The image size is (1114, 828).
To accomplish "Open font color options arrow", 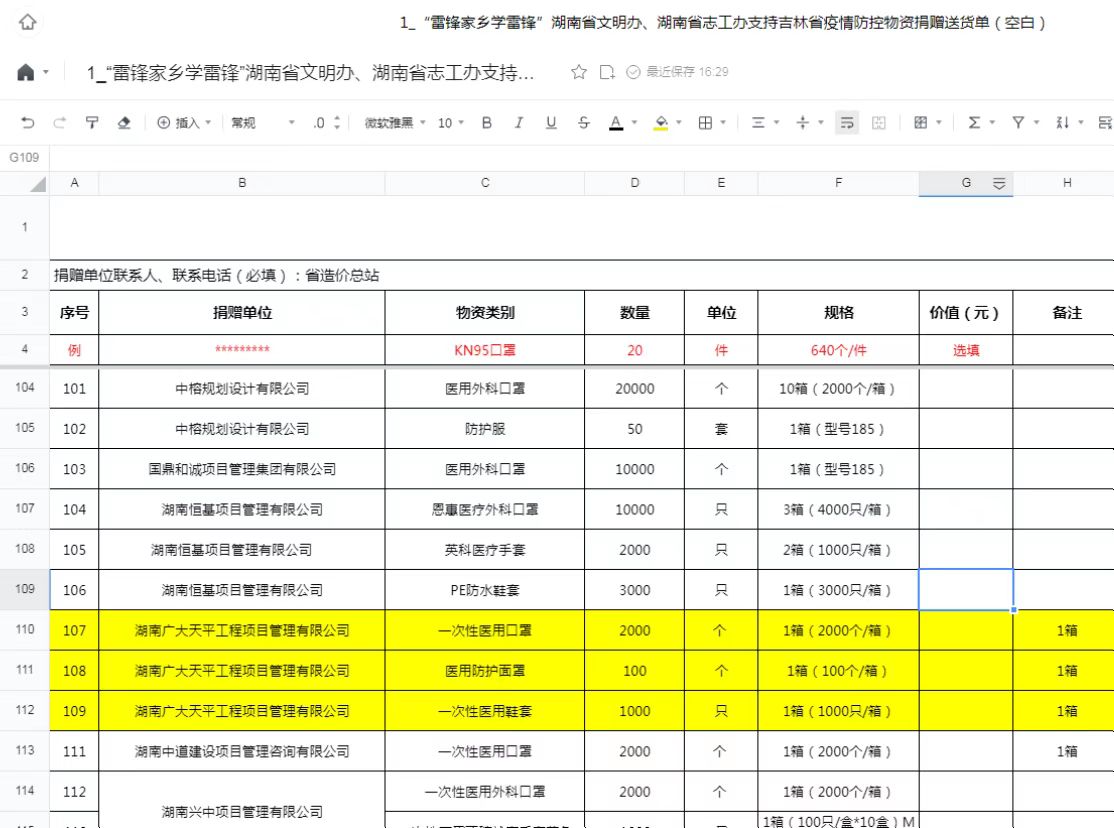I will point(634,122).
